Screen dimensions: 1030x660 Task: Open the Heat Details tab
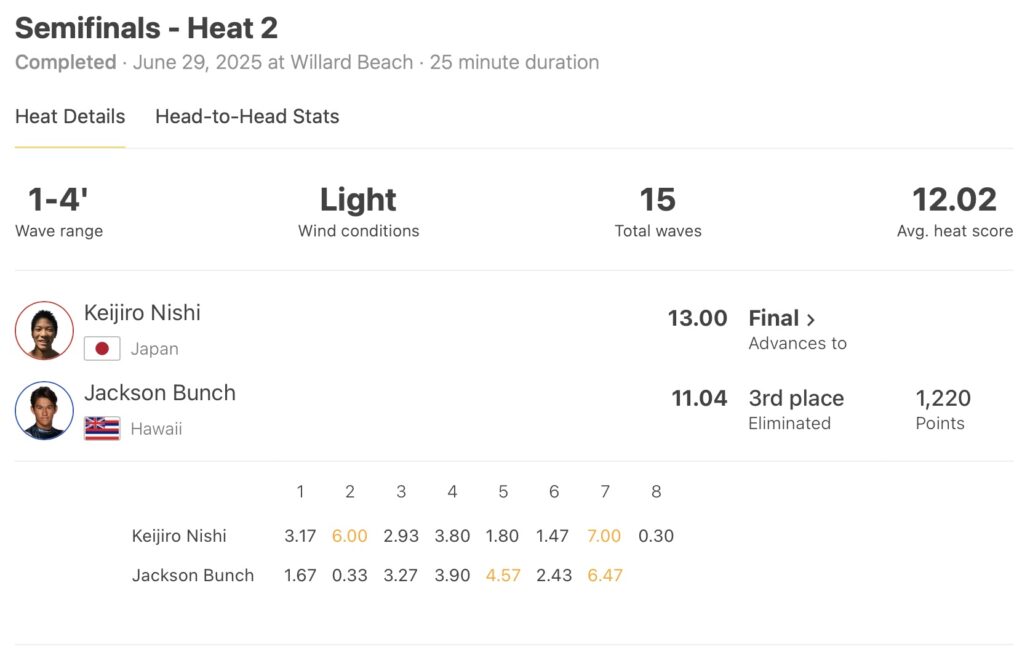pos(70,117)
